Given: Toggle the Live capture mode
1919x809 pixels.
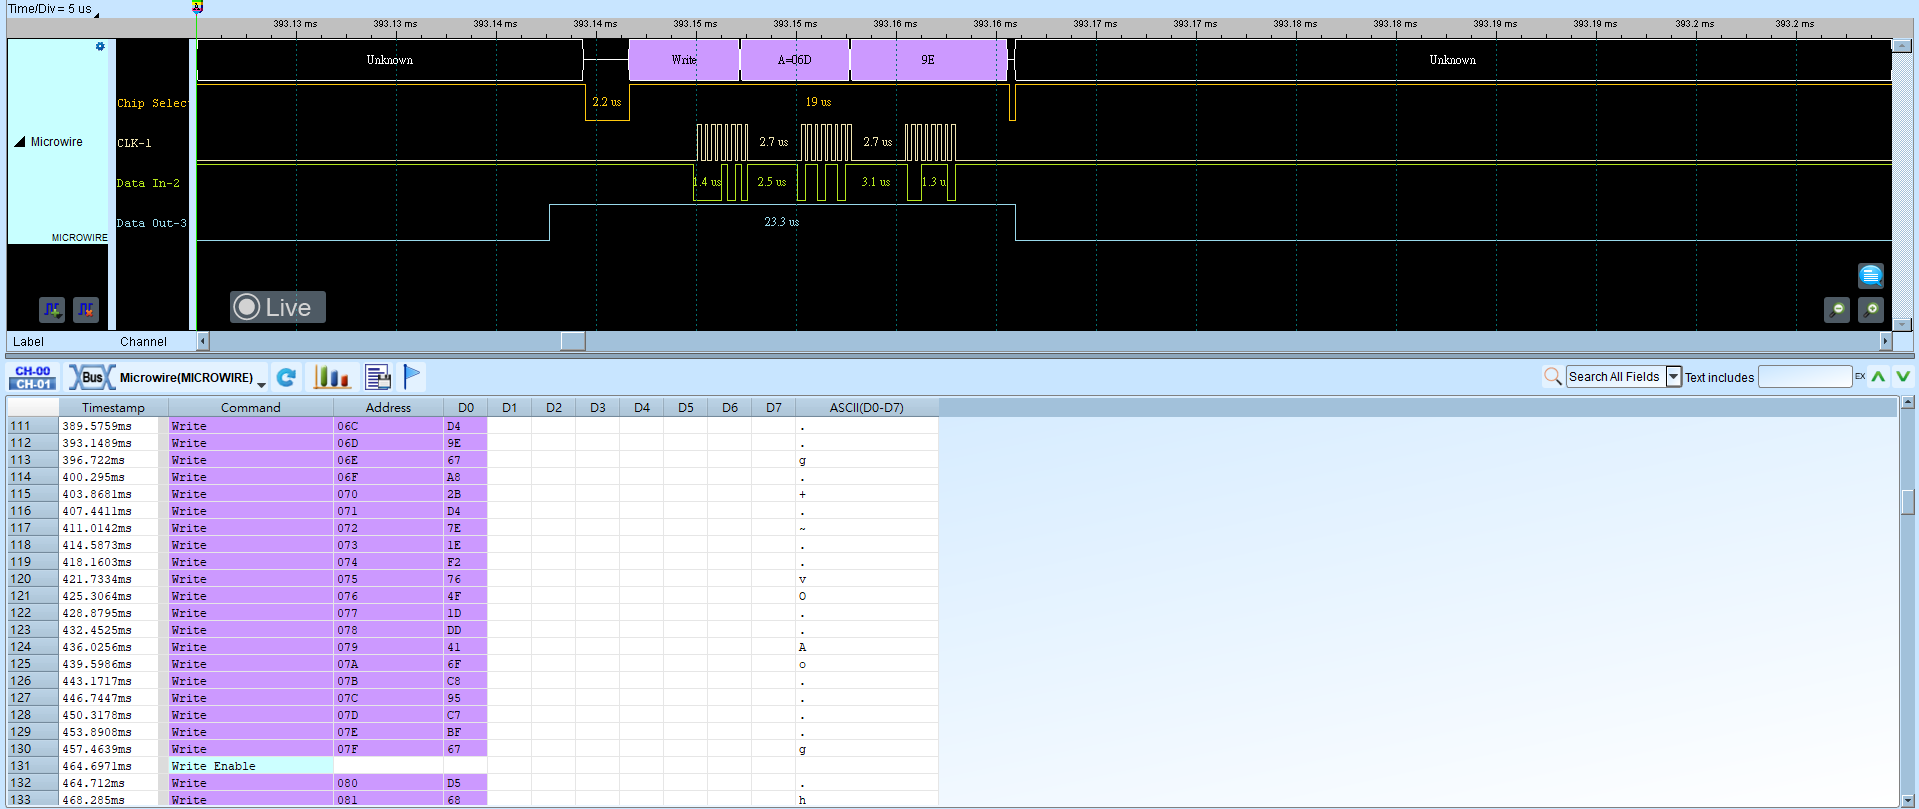Looking at the screenshot, I should (278, 307).
